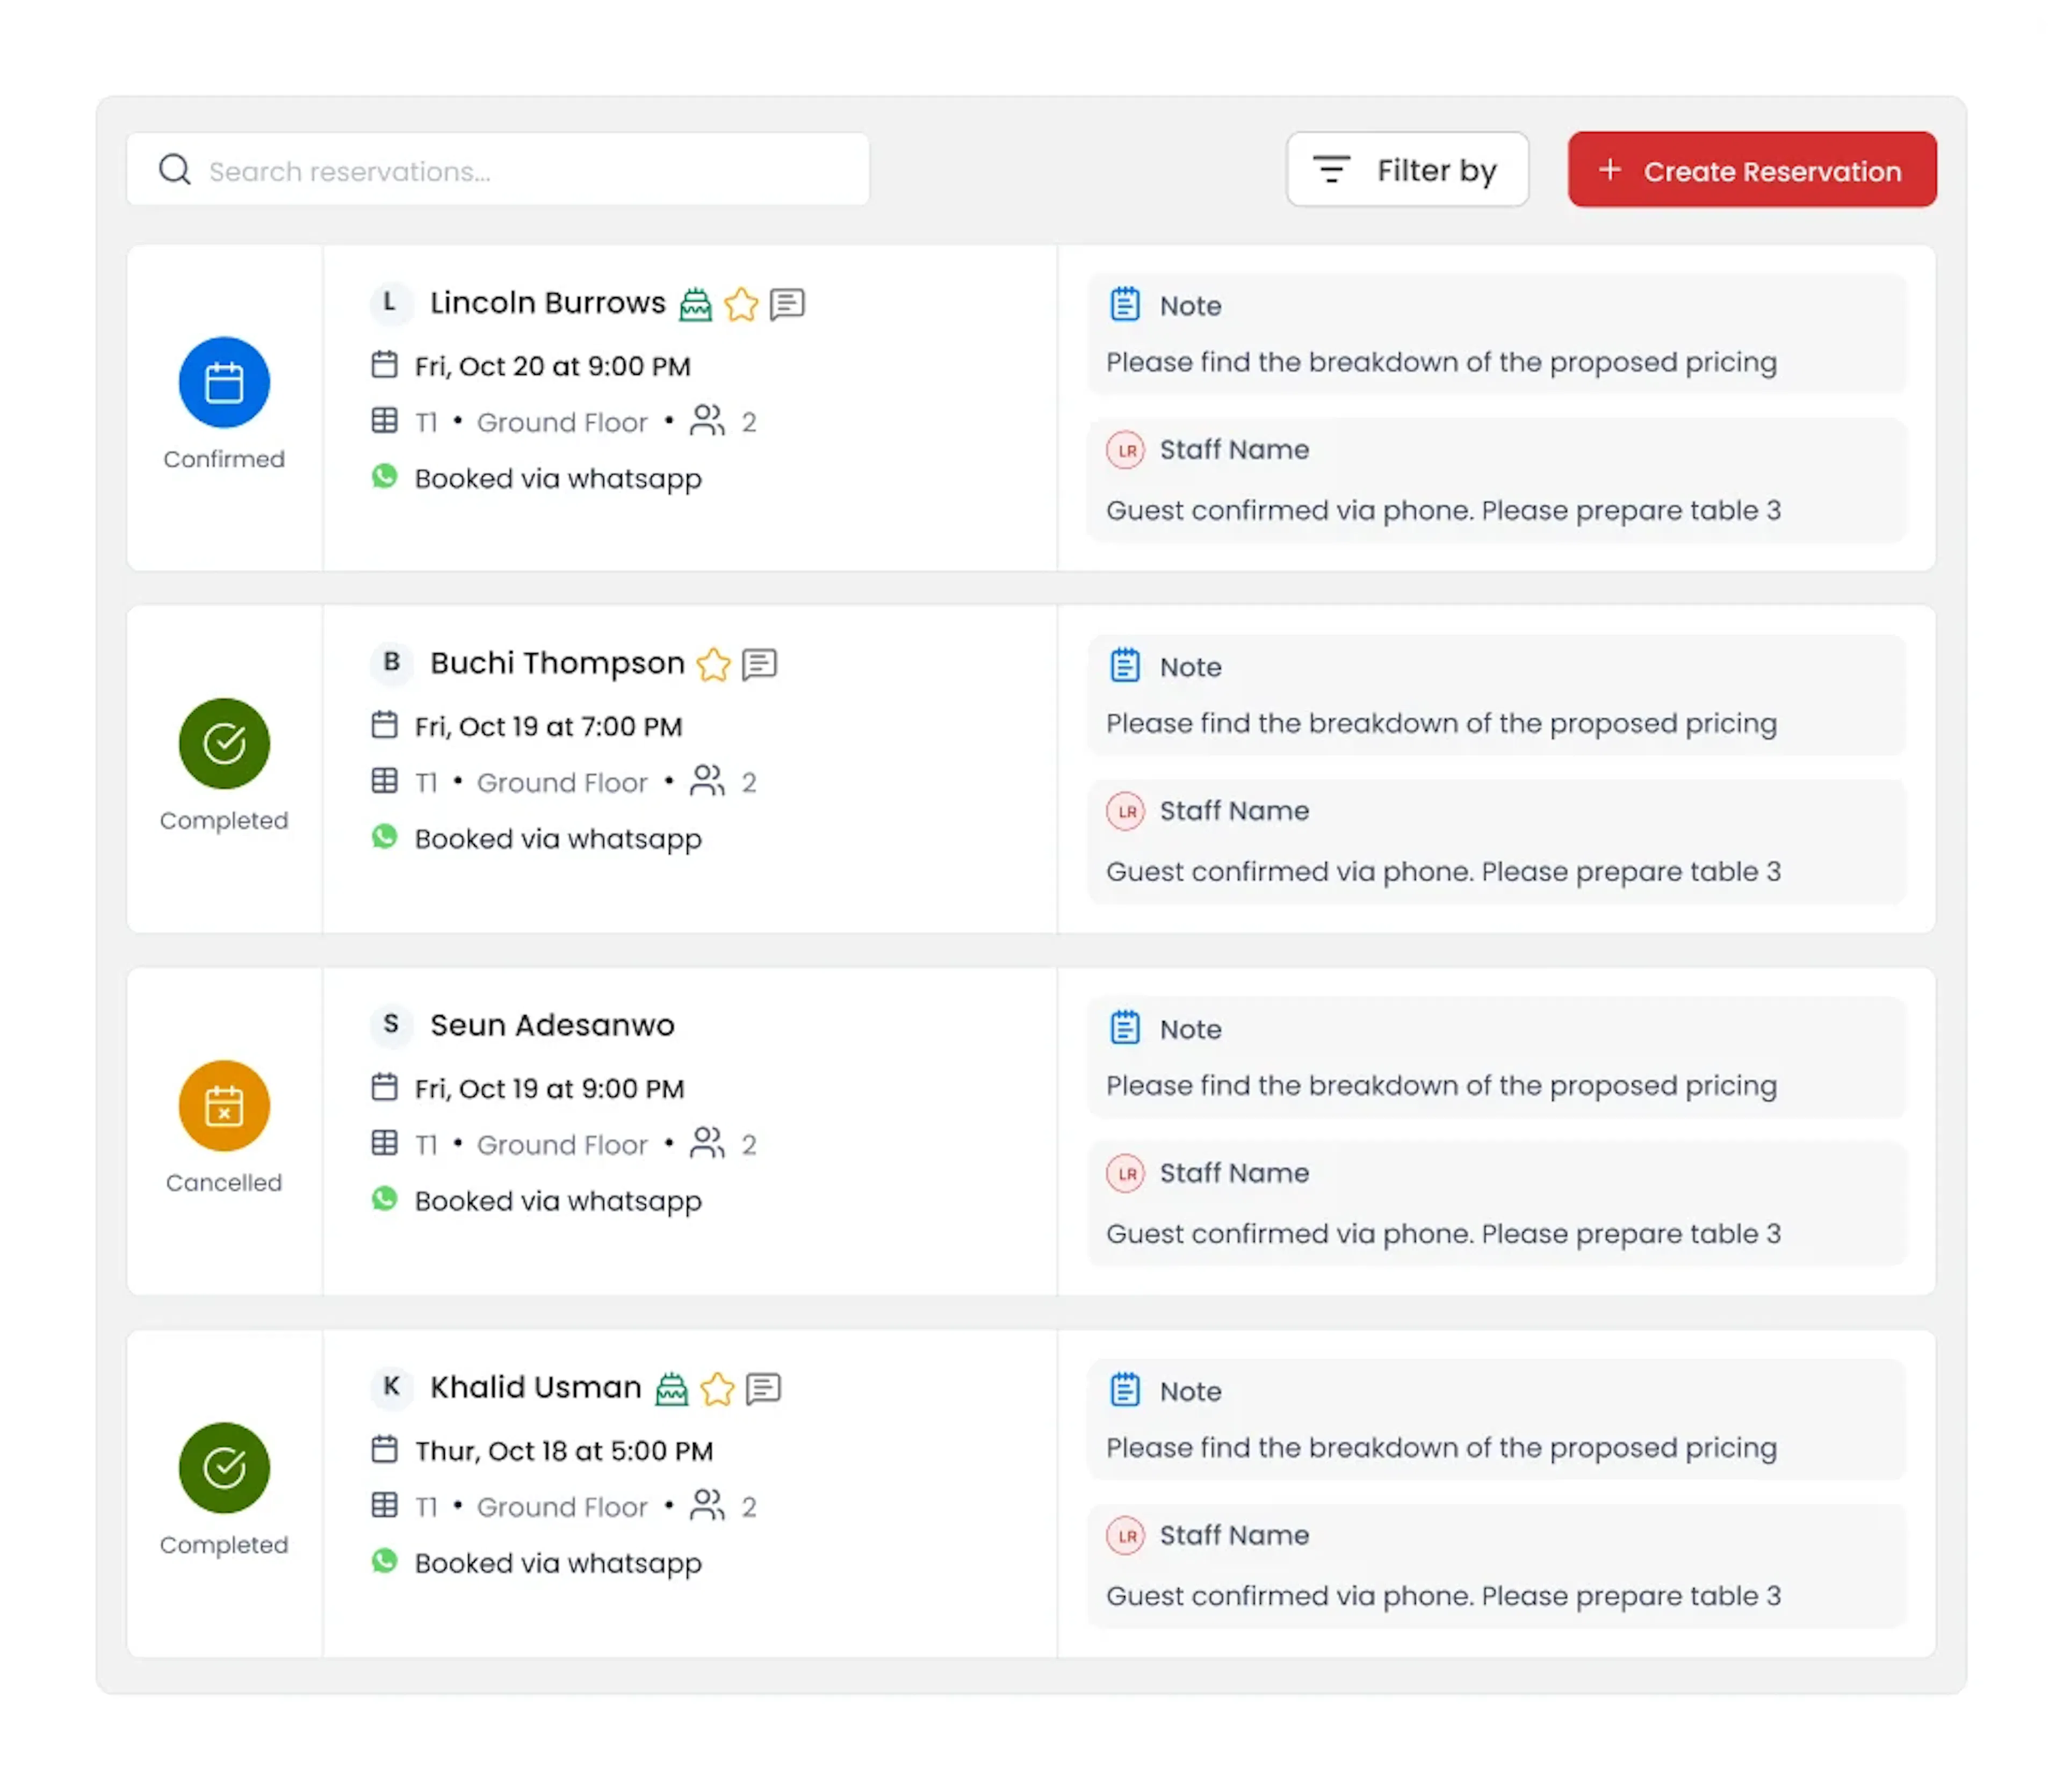Click the message icon beside Lincoln Burrows
This screenshot has height=1792, width=2063.
pyautogui.click(x=788, y=304)
